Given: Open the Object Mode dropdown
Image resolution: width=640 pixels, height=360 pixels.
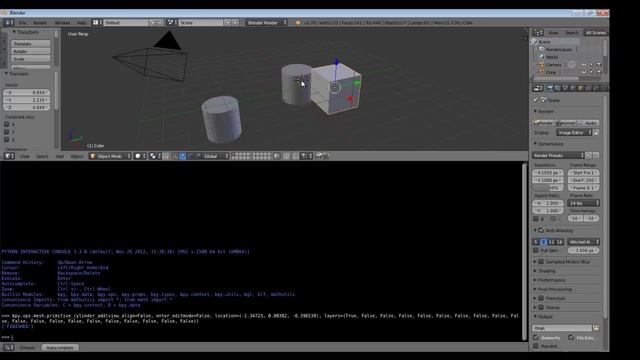Looking at the screenshot, I should point(110,156).
